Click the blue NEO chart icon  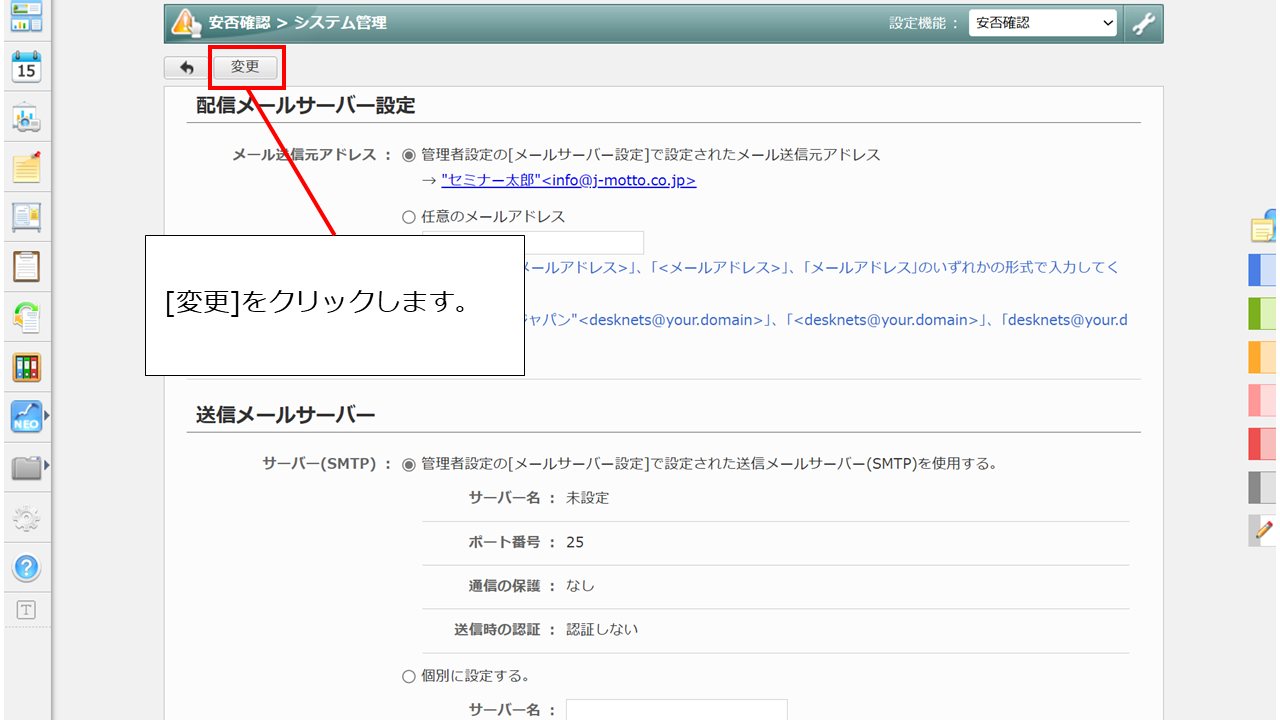pyautogui.click(x=26, y=416)
